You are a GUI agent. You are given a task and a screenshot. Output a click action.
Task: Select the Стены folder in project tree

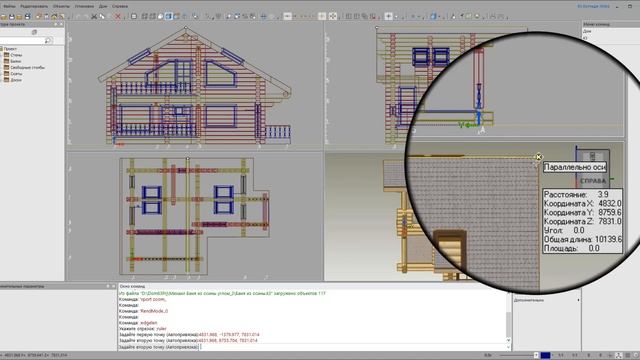point(16,55)
